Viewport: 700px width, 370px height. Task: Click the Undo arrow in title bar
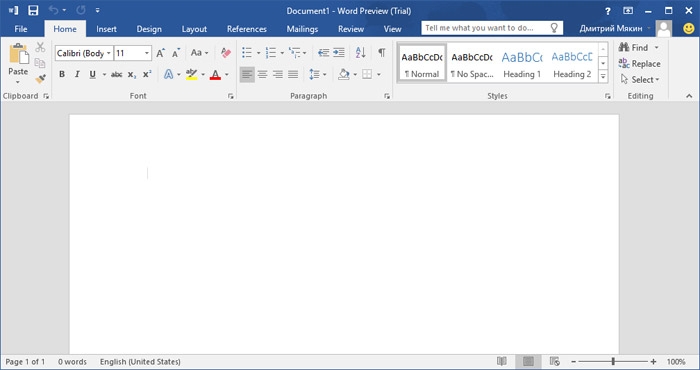54,10
